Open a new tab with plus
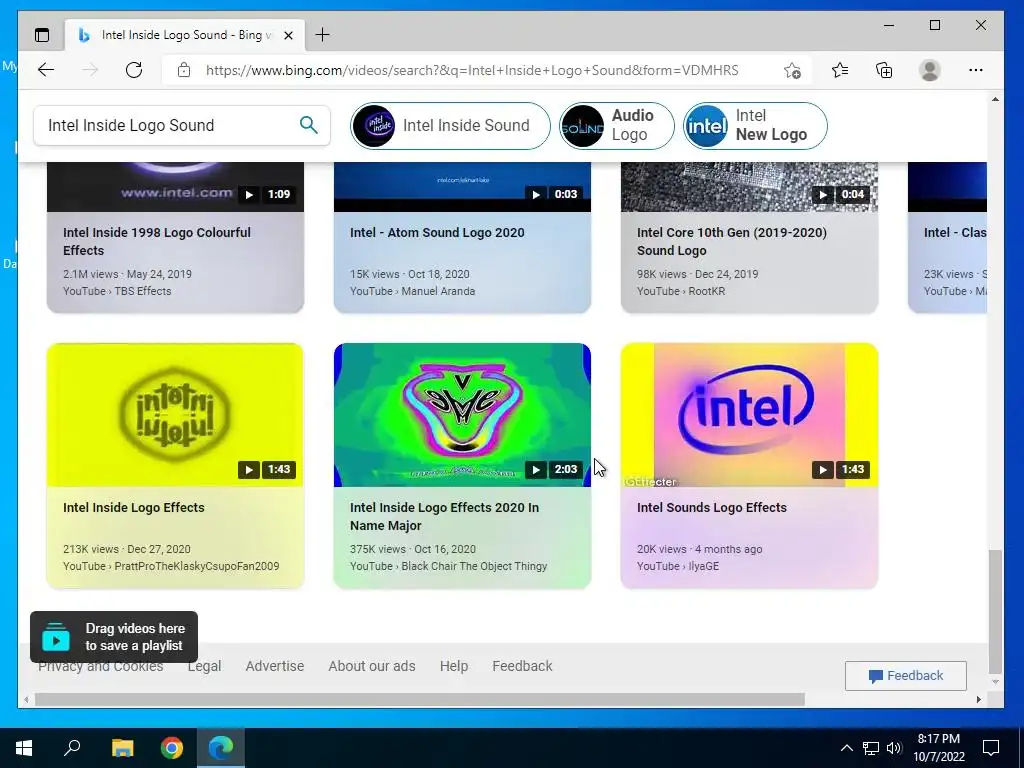The width and height of the screenshot is (1024, 768). click(323, 35)
